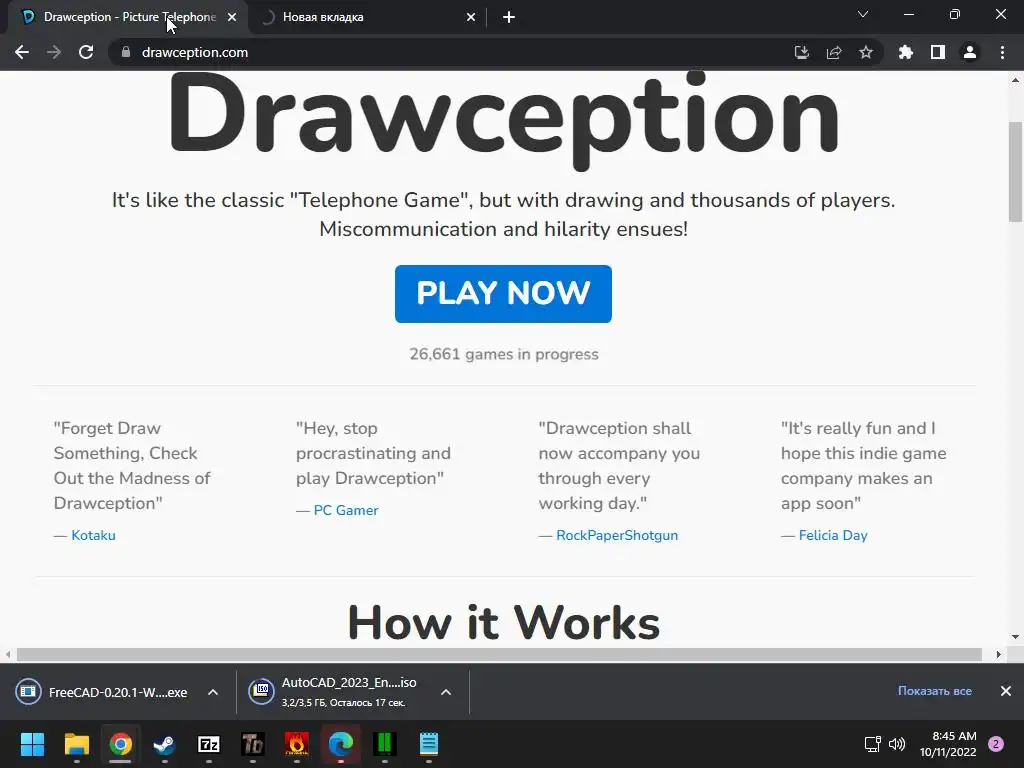Screen dimensions: 1024x768
Task: Open the RockPaperShotgun link
Action: click(617, 536)
